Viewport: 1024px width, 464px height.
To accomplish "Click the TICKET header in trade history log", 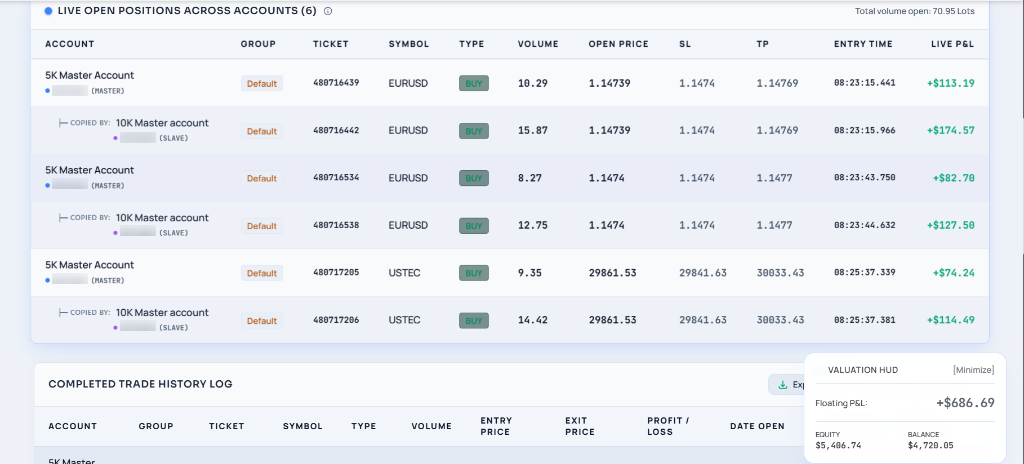I will click(x=227, y=426).
